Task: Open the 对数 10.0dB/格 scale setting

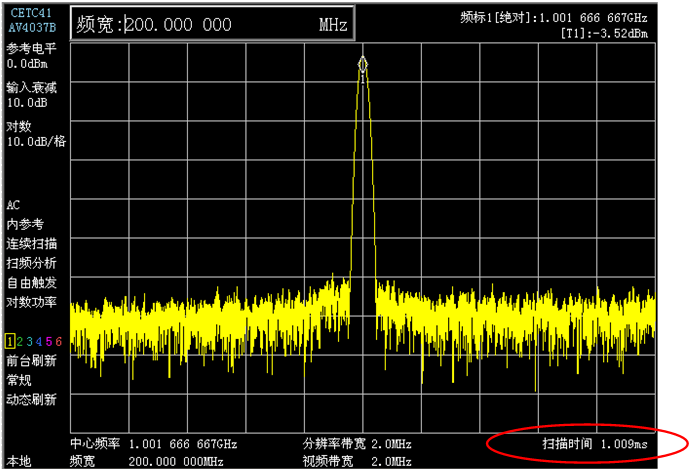Action: click(35, 134)
